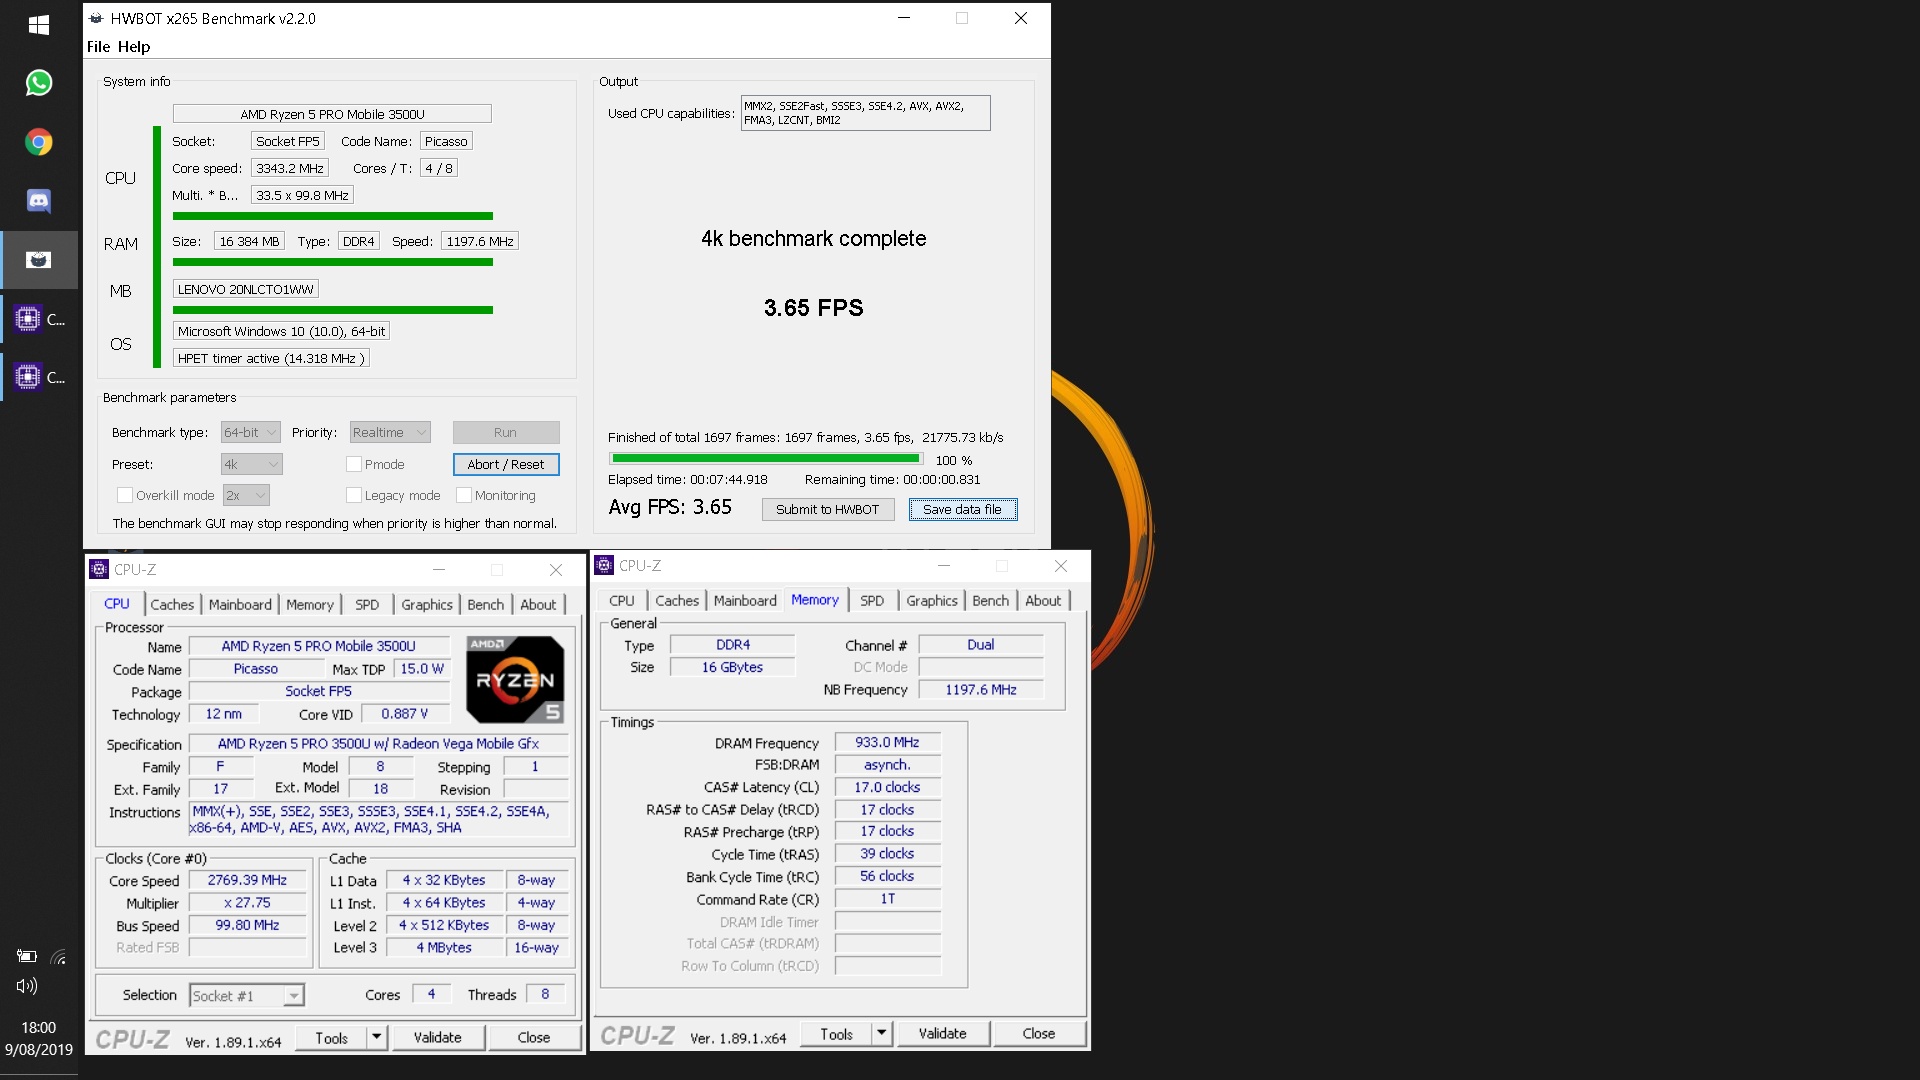Open Mainboard tab in right CPU-Z
The width and height of the screenshot is (1920, 1080).
(745, 600)
